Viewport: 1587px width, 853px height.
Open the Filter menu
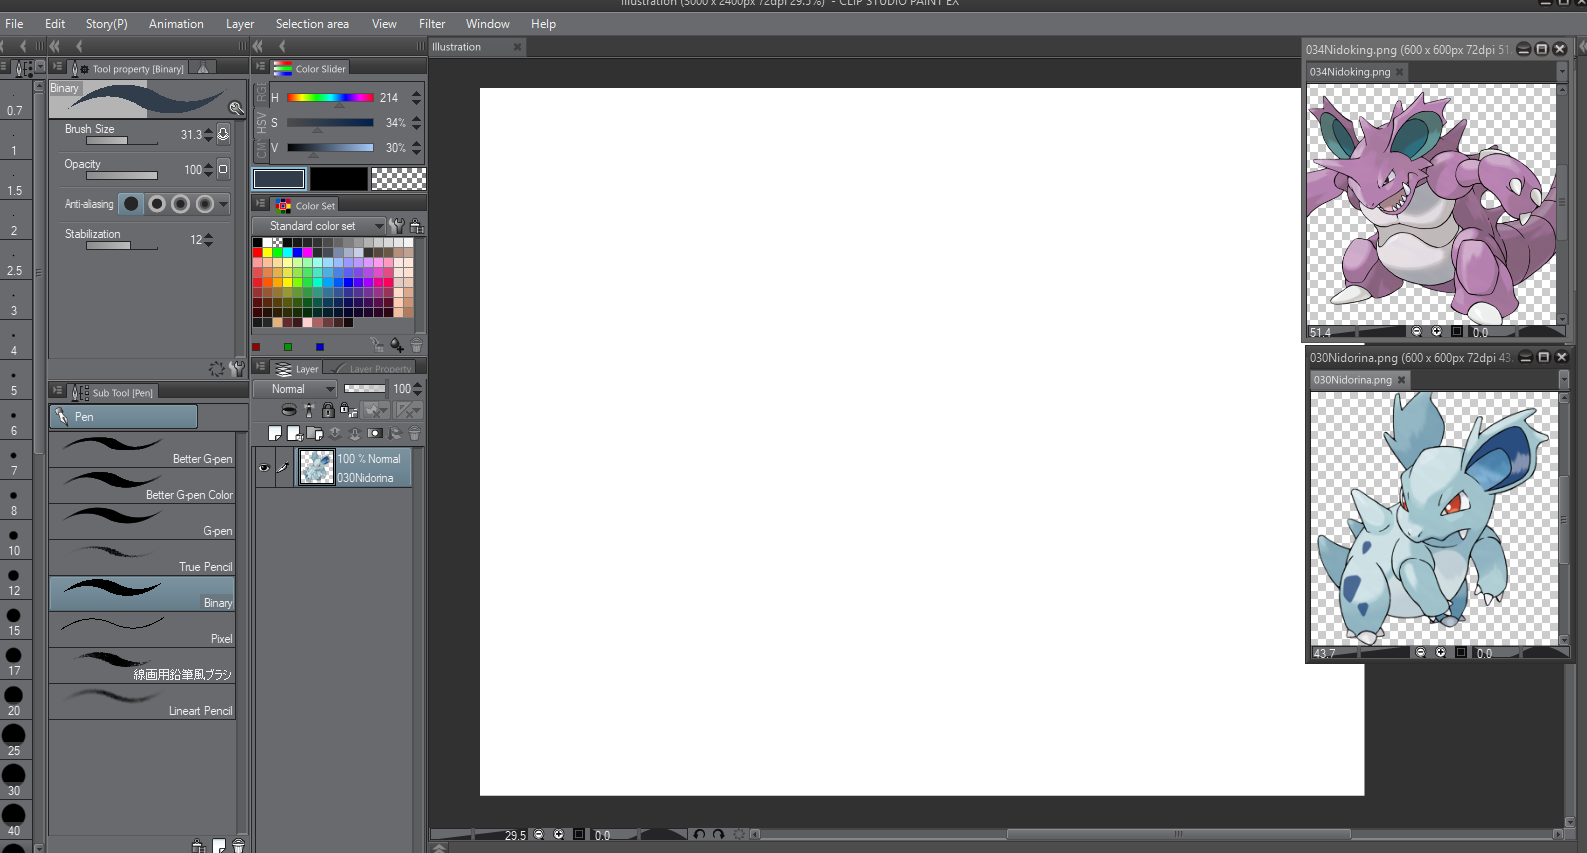coord(432,24)
